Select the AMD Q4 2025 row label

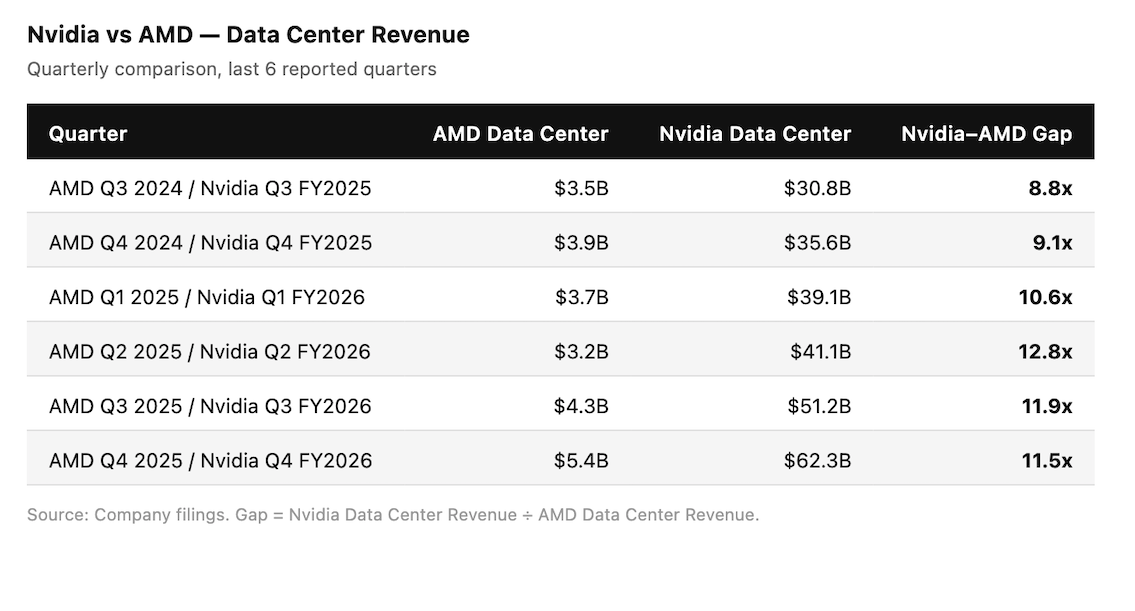tap(210, 461)
